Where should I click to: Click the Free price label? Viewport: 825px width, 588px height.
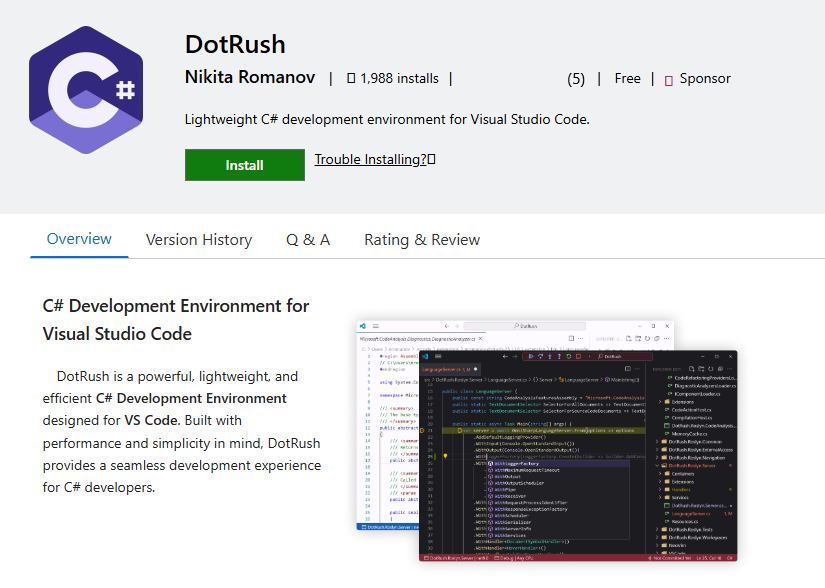[628, 78]
